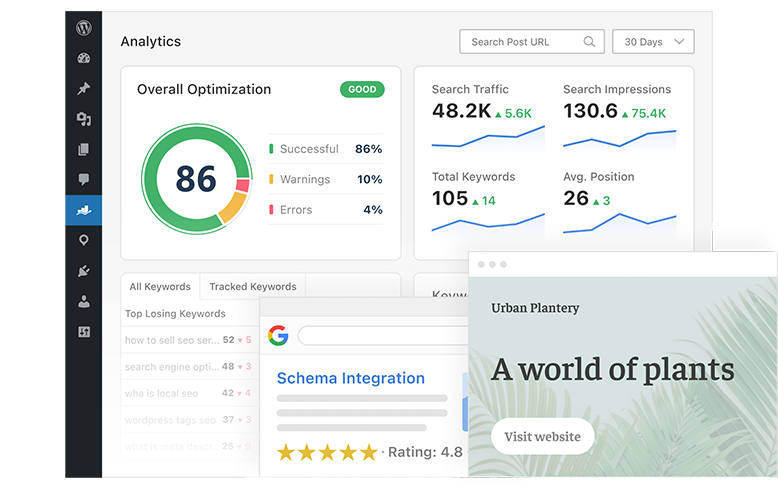
Task: Open the WordPress logo menu
Action: 83,28
